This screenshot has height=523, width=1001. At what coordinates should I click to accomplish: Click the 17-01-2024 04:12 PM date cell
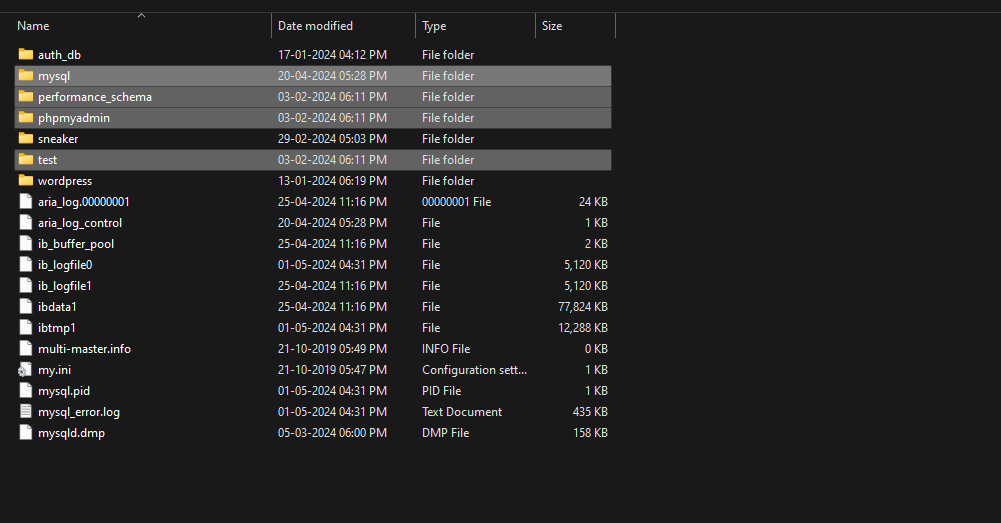(x=332, y=55)
